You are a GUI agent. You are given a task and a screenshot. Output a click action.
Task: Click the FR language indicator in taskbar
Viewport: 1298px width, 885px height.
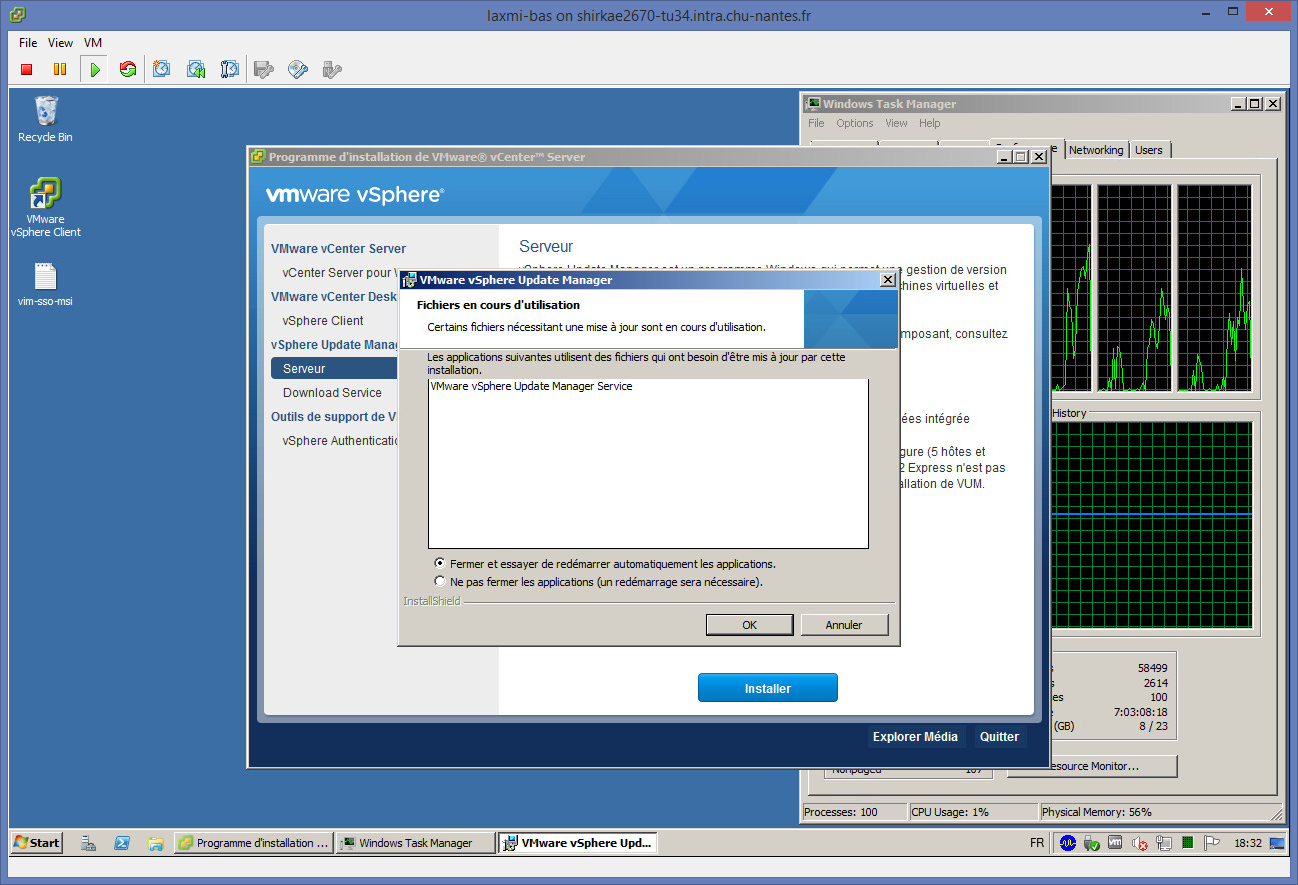[1037, 843]
